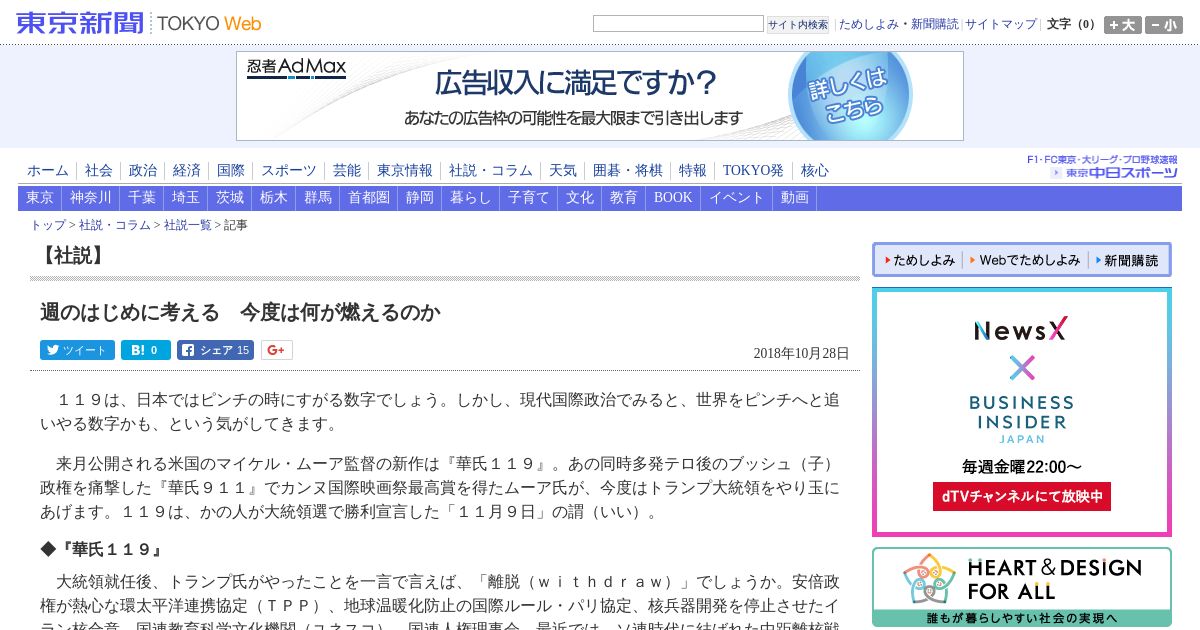Open the NewsX Business Insider ad

[x=1022, y=412]
